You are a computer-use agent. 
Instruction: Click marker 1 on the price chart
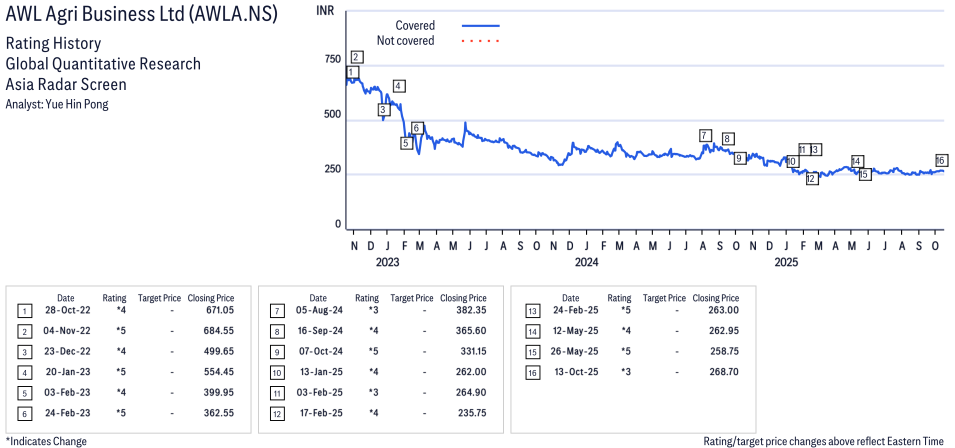tap(352, 73)
